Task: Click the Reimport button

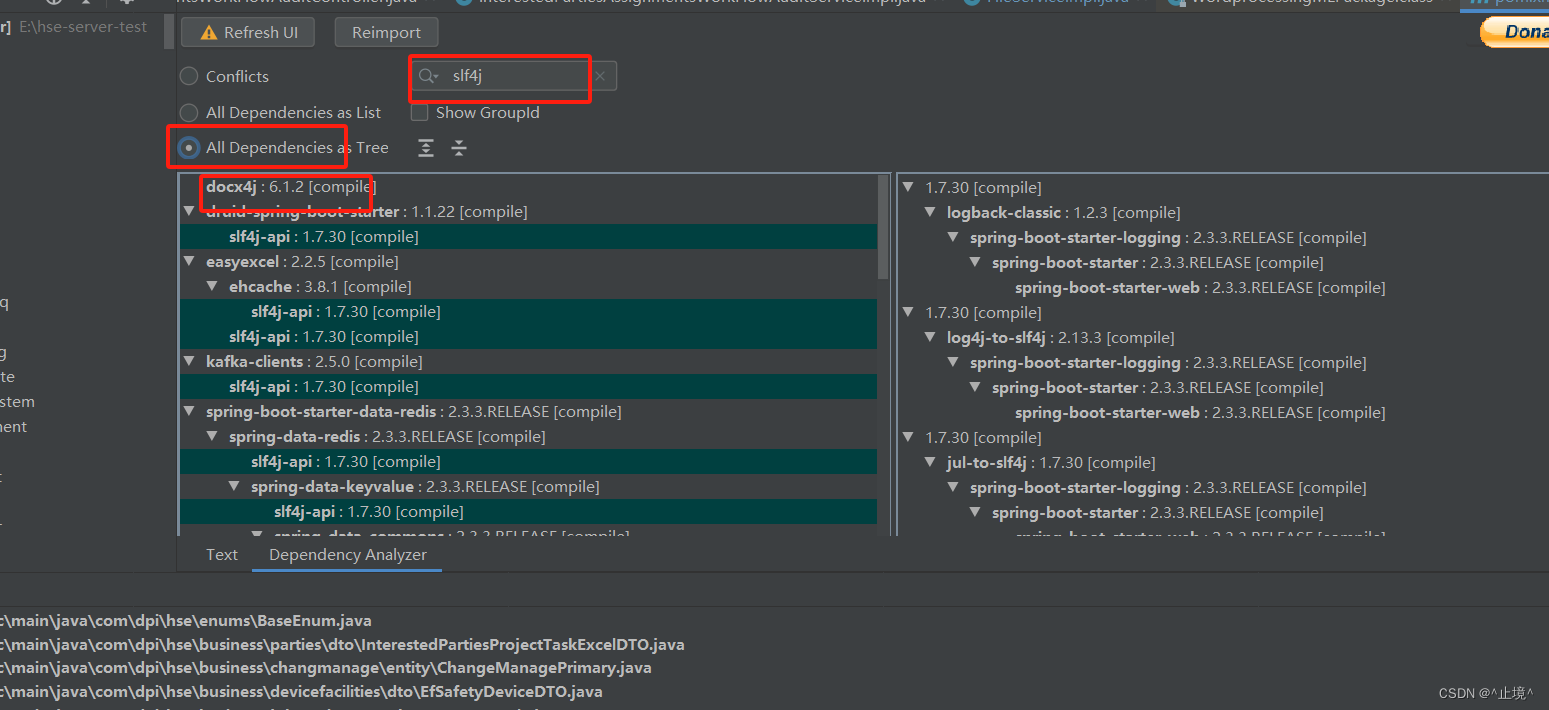Action: [x=386, y=32]
